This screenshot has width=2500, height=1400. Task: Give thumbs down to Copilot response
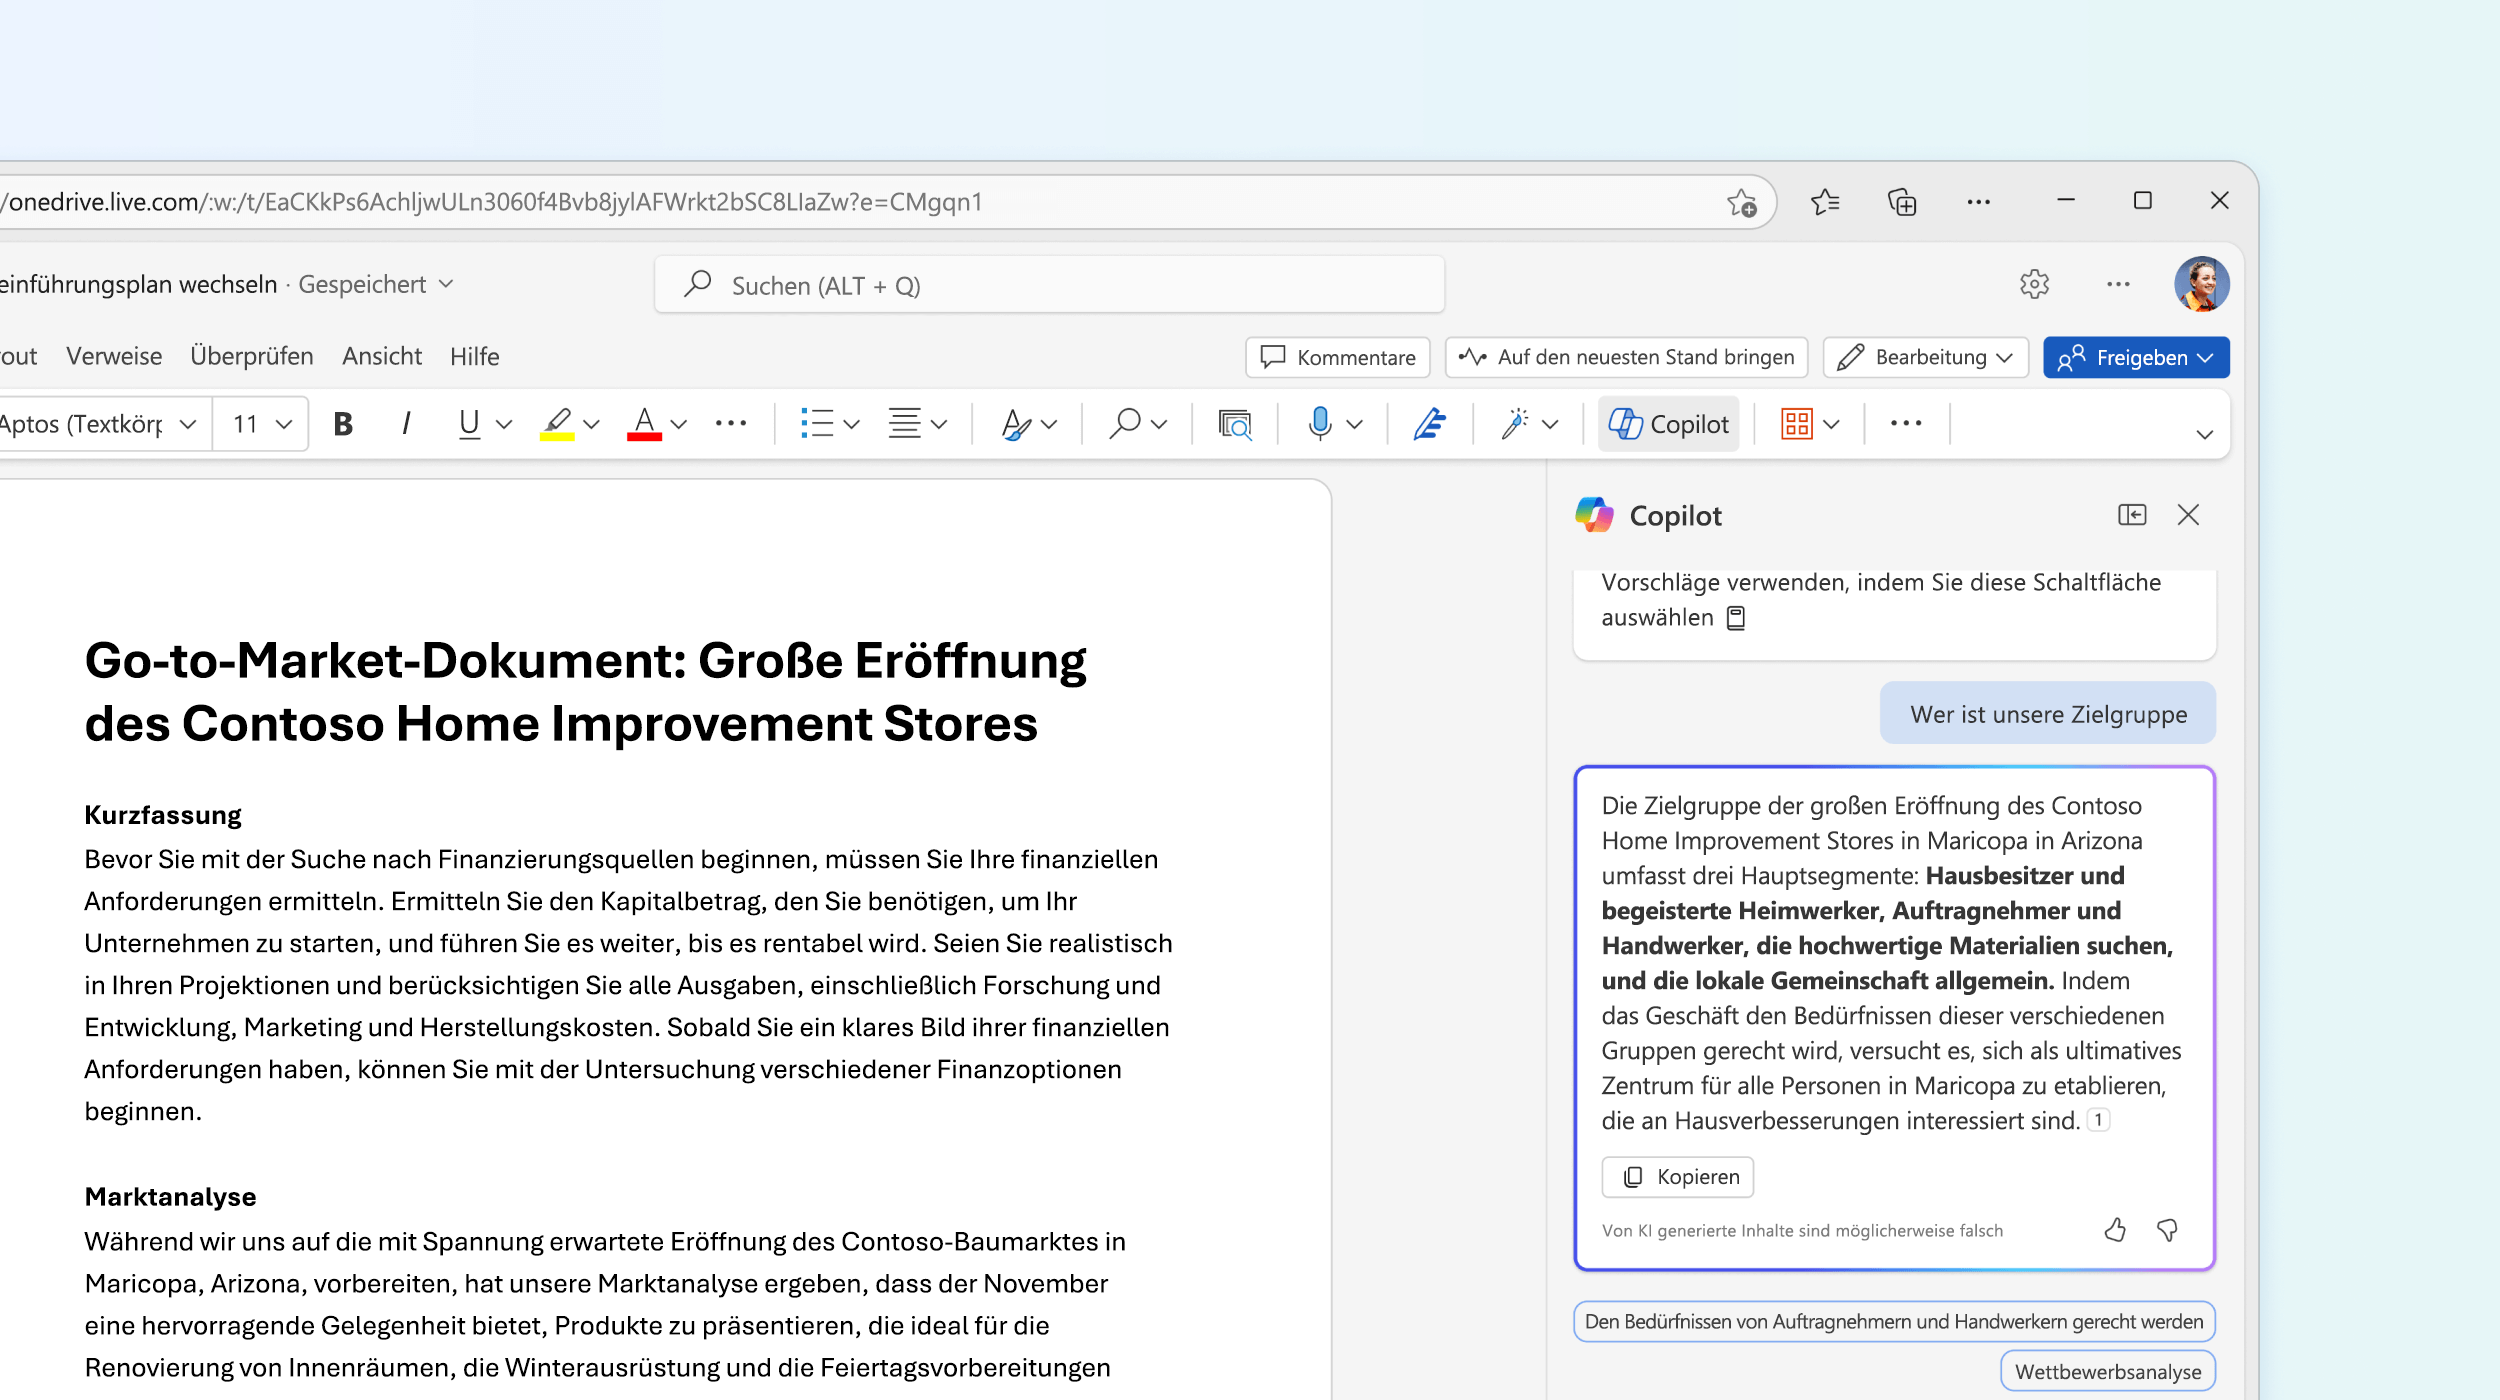[x=2168, y=1230]
